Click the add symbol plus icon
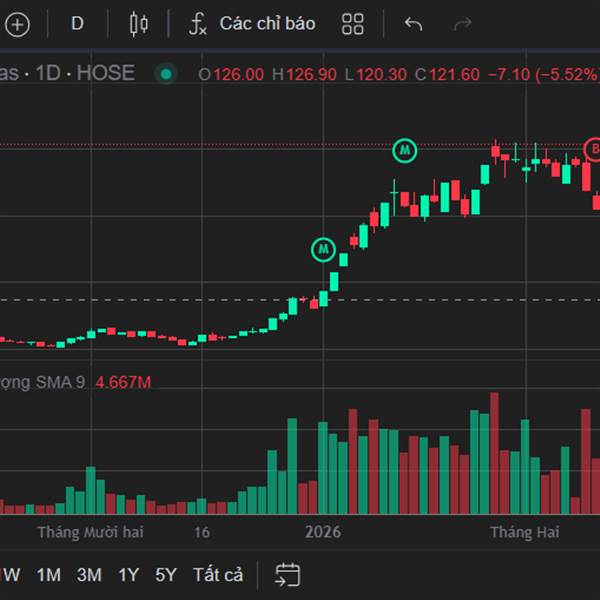Image resolution: width=600 pixels, height=600 pixels. tap(17, 25)
